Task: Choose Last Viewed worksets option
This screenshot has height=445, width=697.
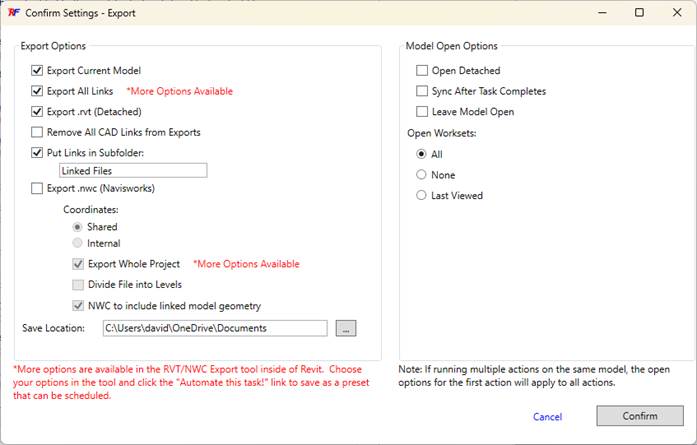Action: pyautogui.click(x=422, y=196)
